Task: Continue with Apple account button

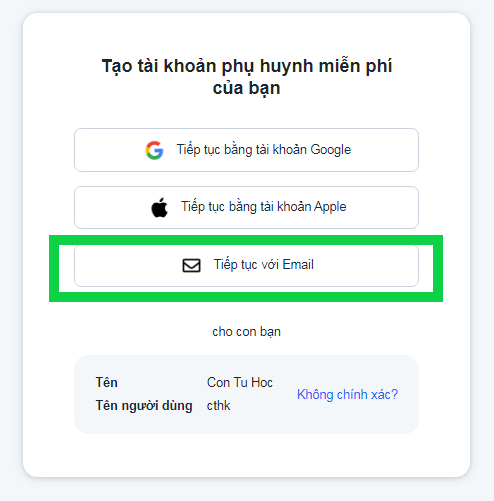Action: click(246, 207)
